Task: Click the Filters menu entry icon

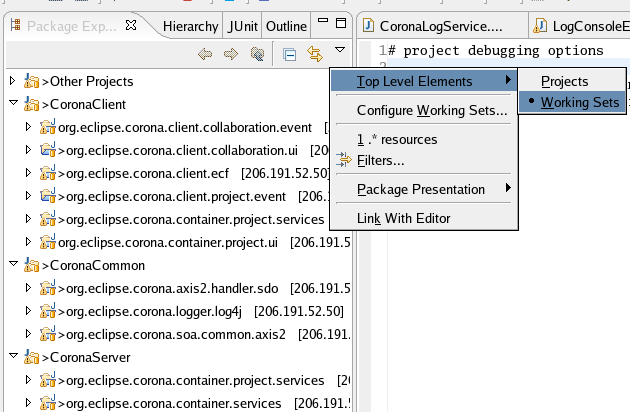Action: 344,160
